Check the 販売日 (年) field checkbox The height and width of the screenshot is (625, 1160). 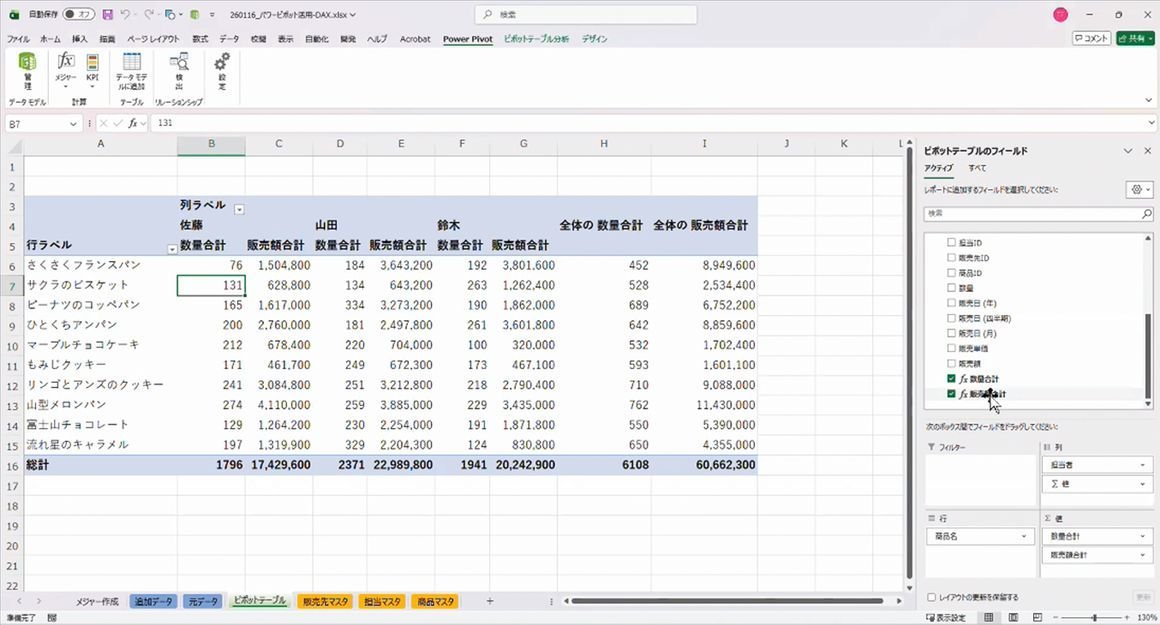(951, 303)
